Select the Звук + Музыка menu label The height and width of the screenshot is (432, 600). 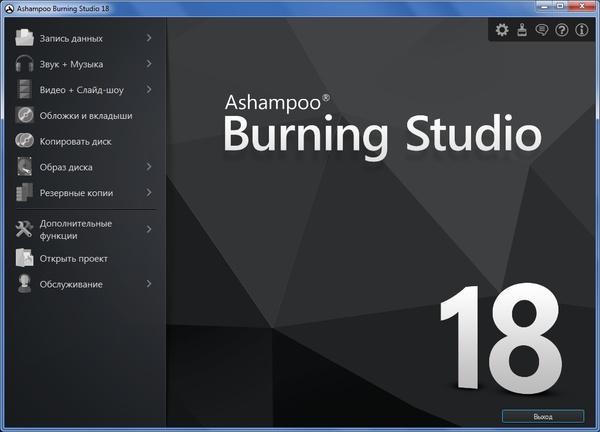point(71,64)
